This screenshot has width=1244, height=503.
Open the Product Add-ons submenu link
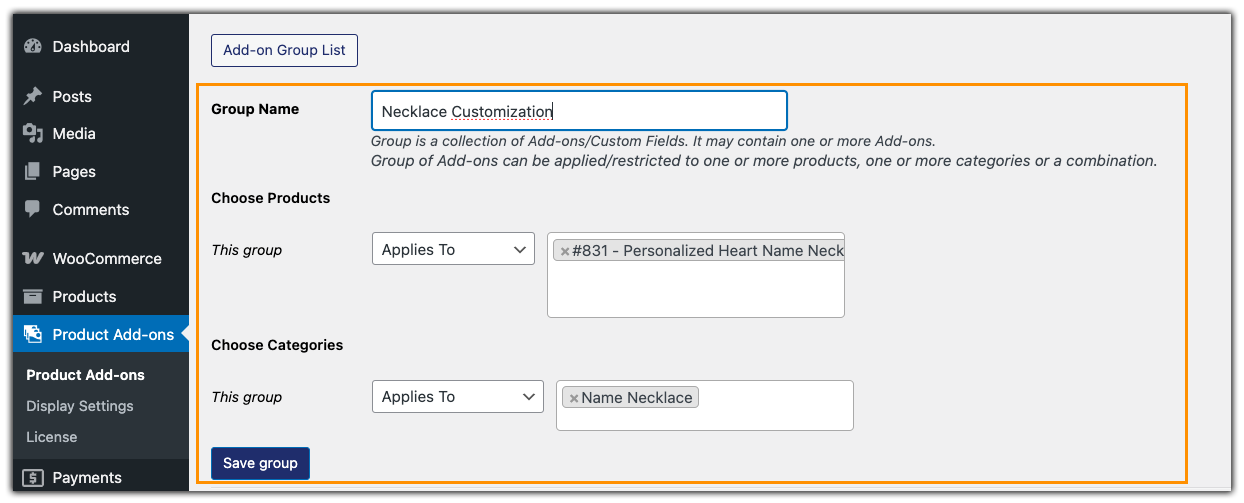[85, 375]
